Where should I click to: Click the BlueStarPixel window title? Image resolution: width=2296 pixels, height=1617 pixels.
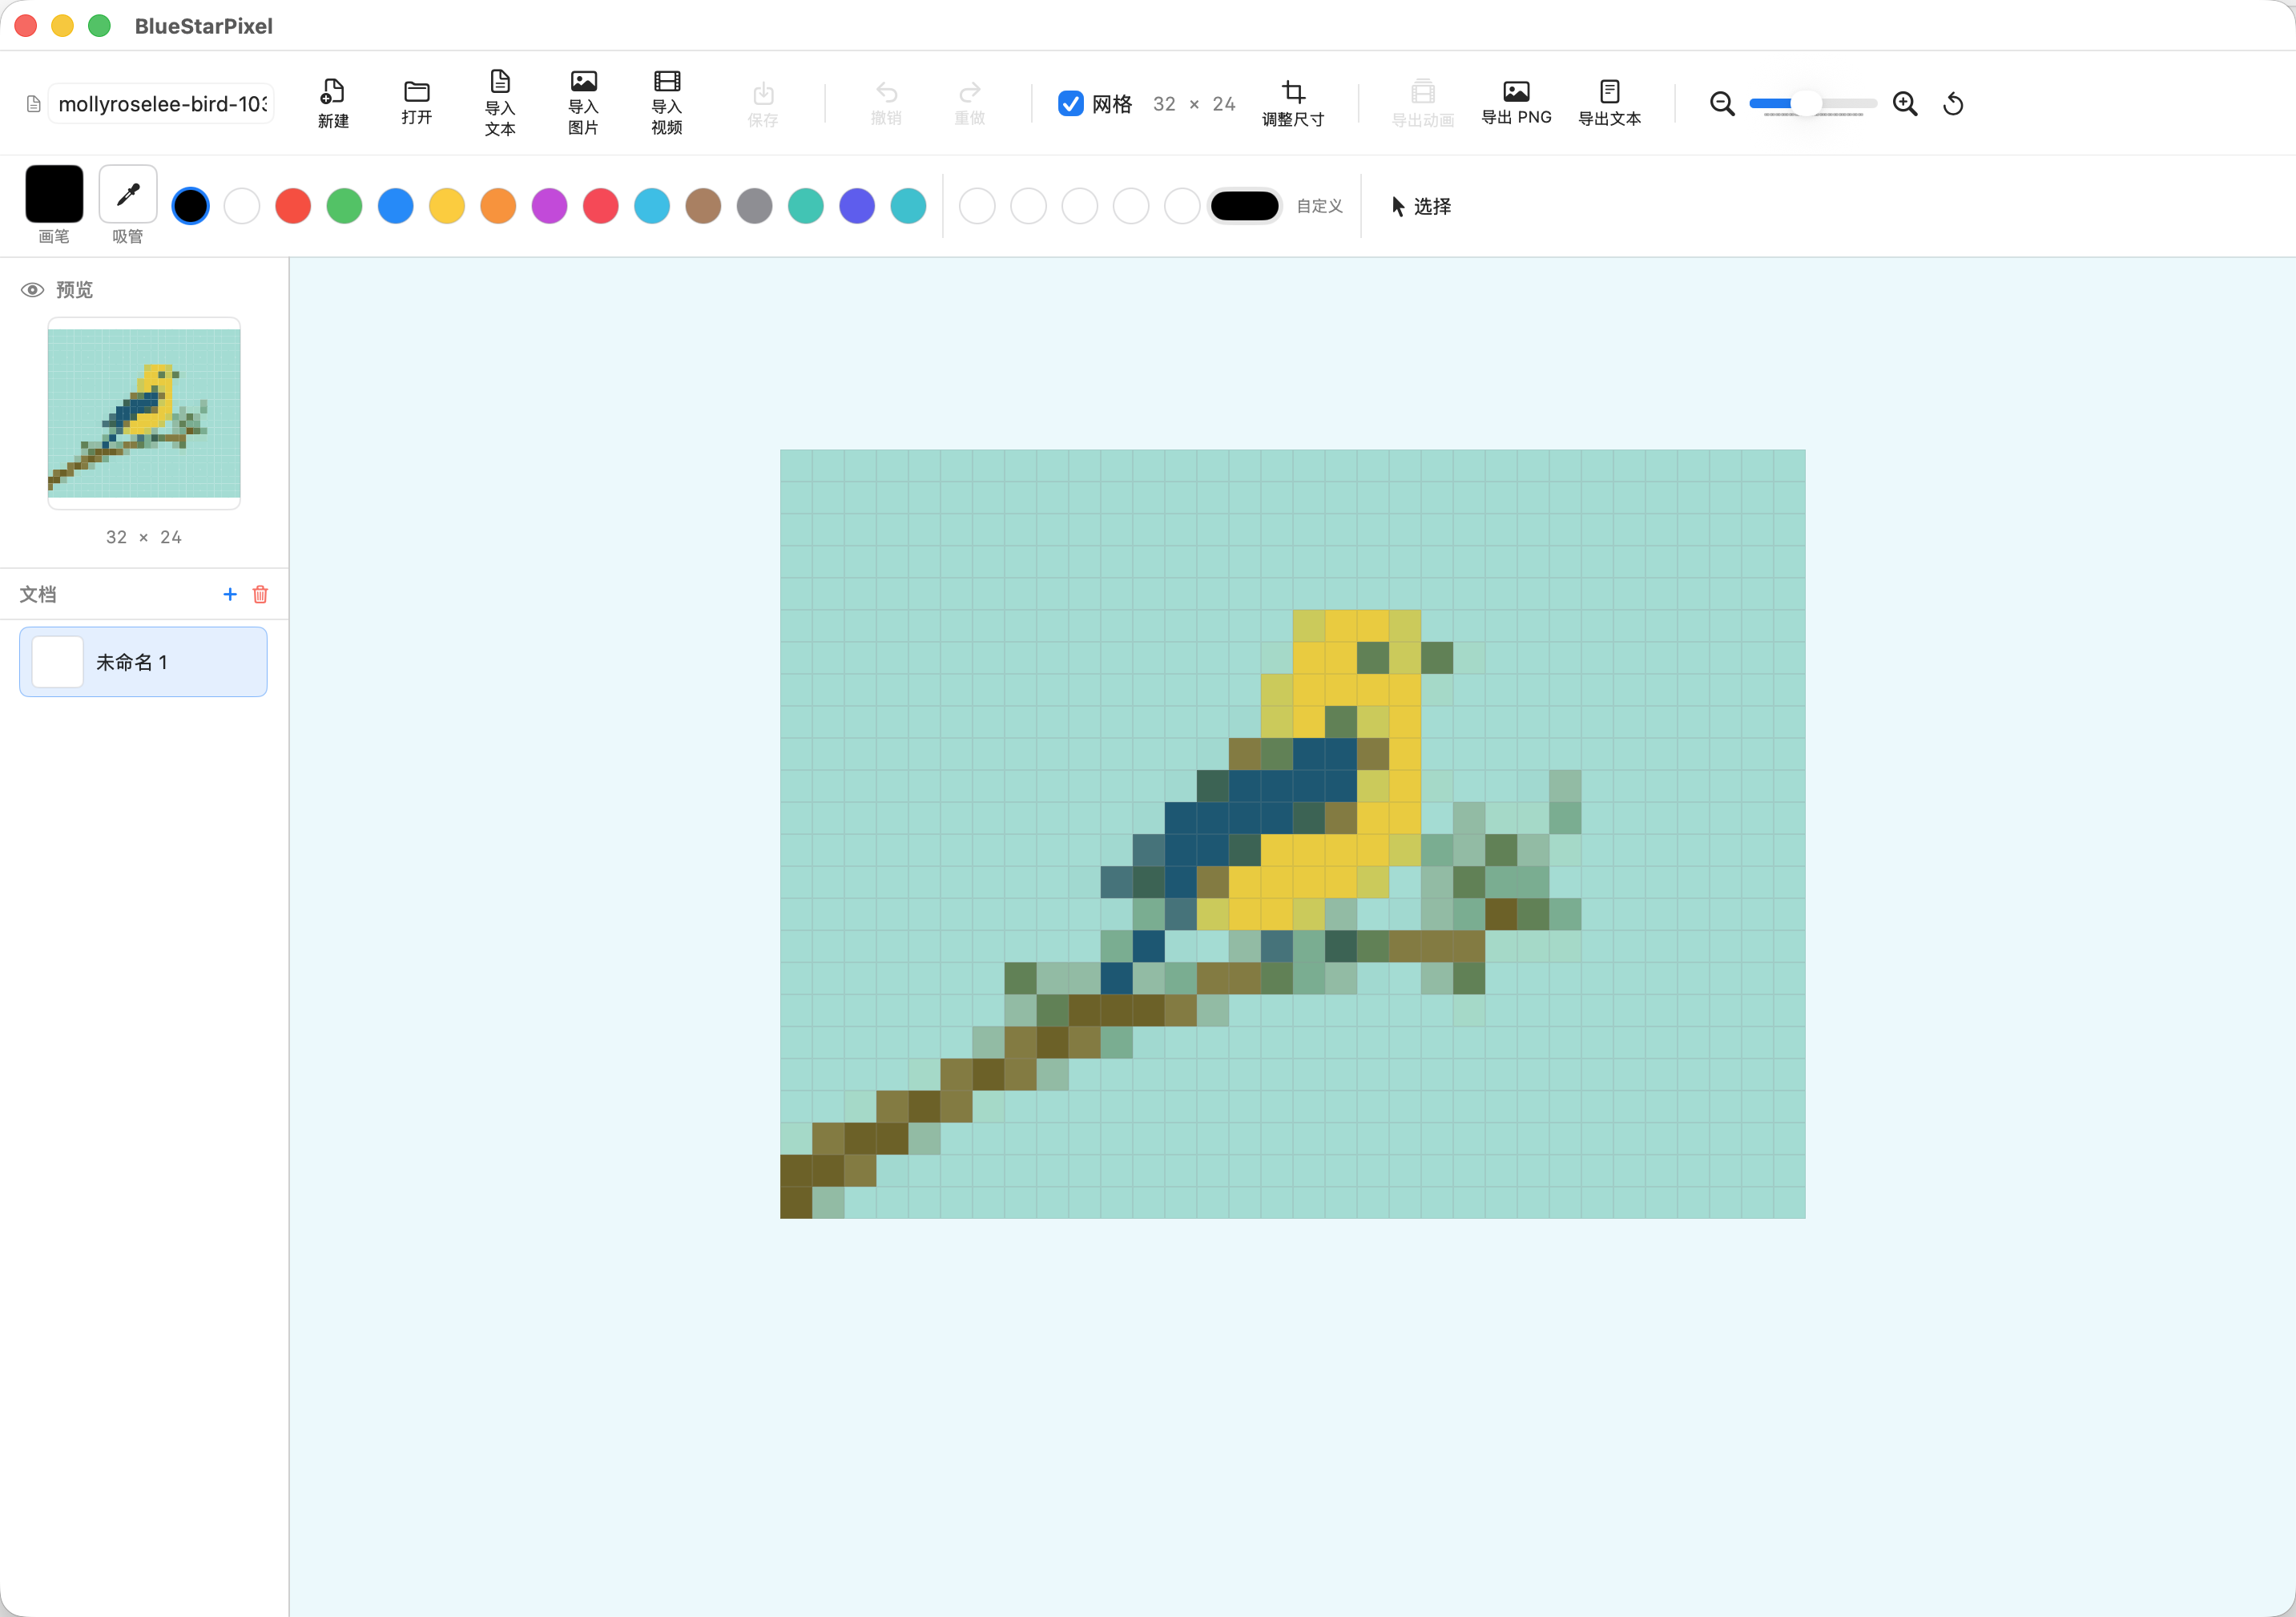click(204, 26)
